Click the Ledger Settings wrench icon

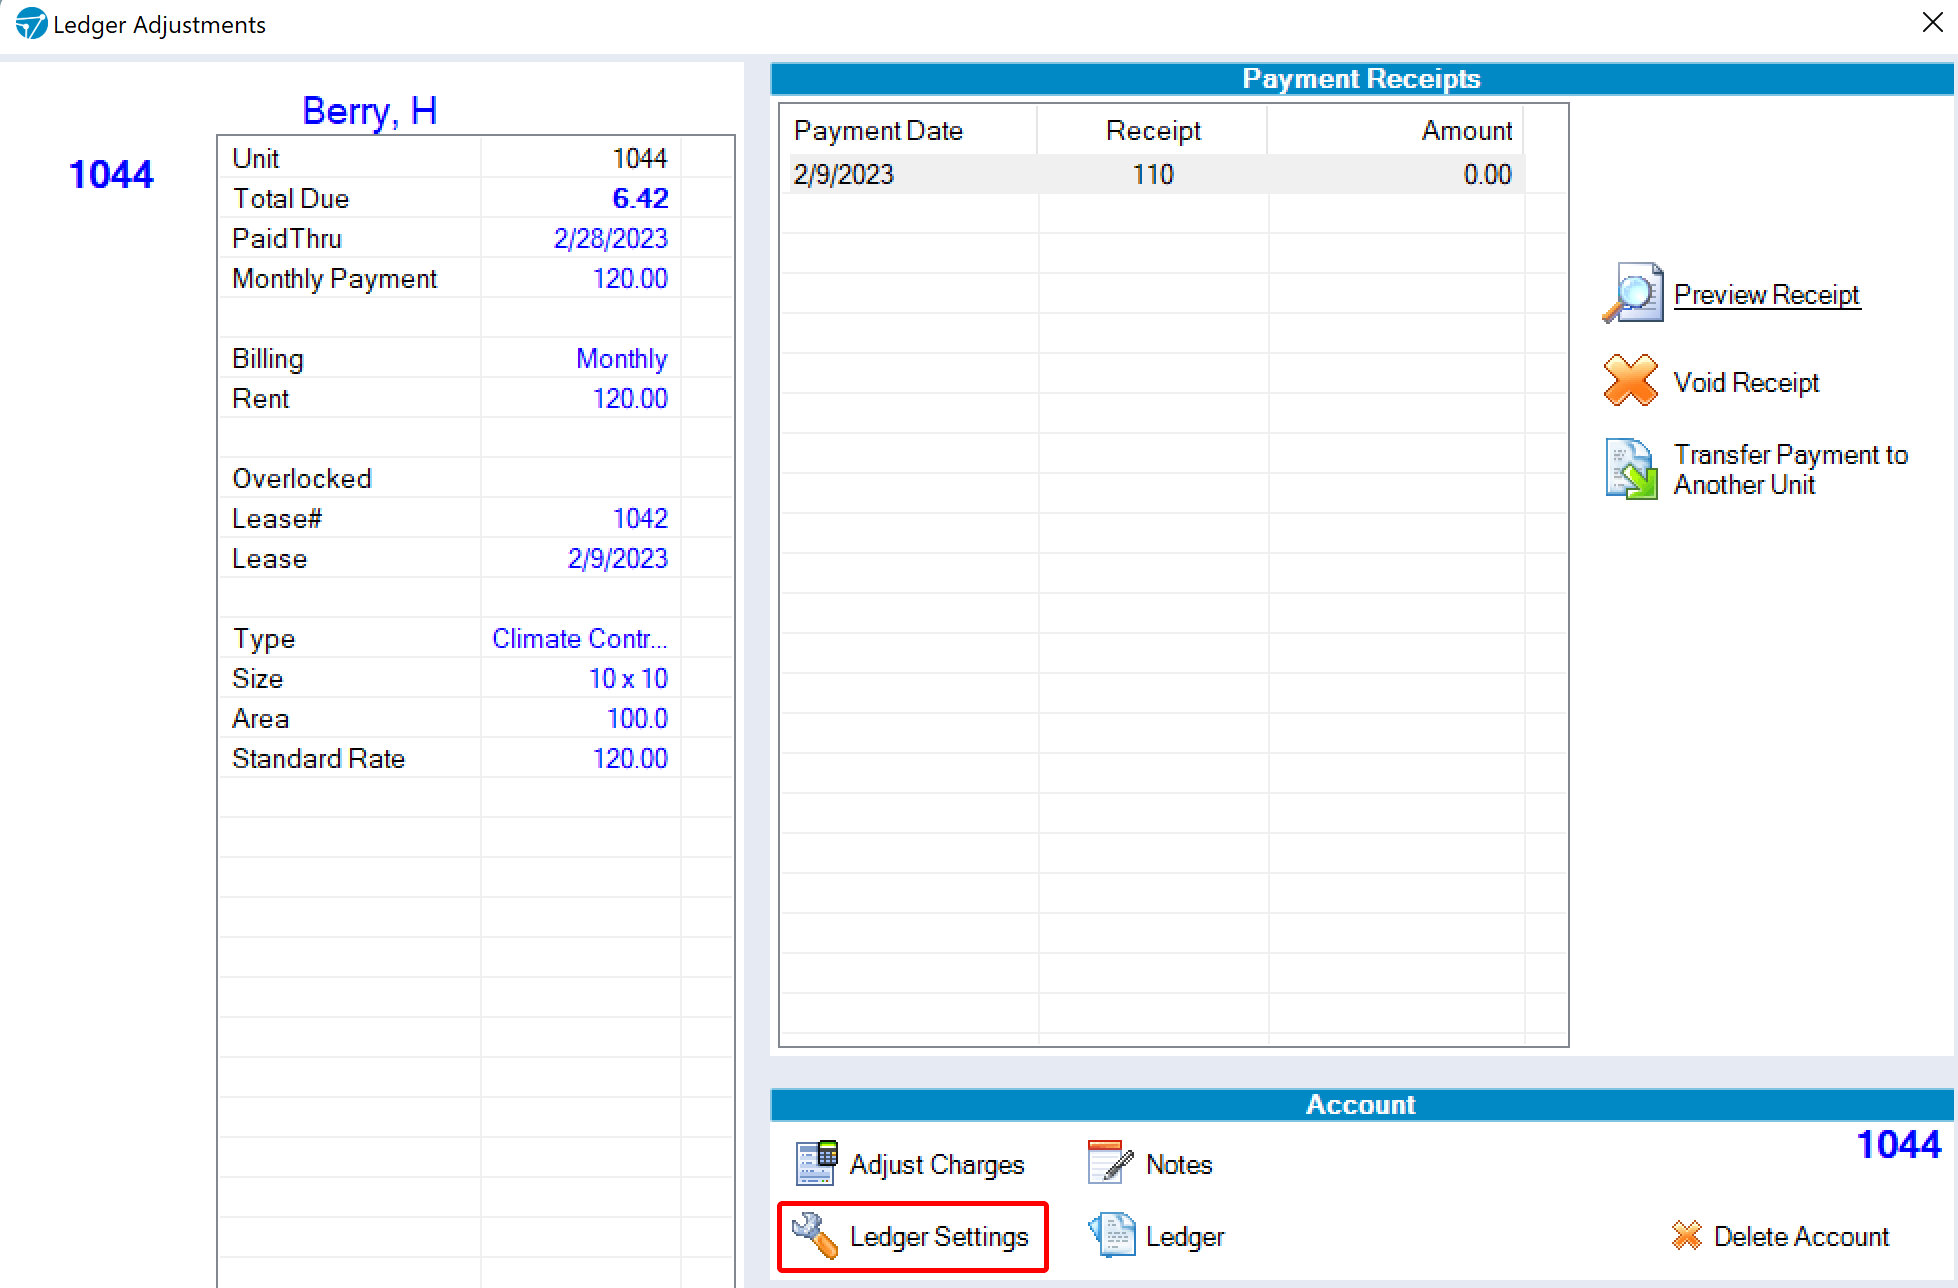coord(814,1236)
